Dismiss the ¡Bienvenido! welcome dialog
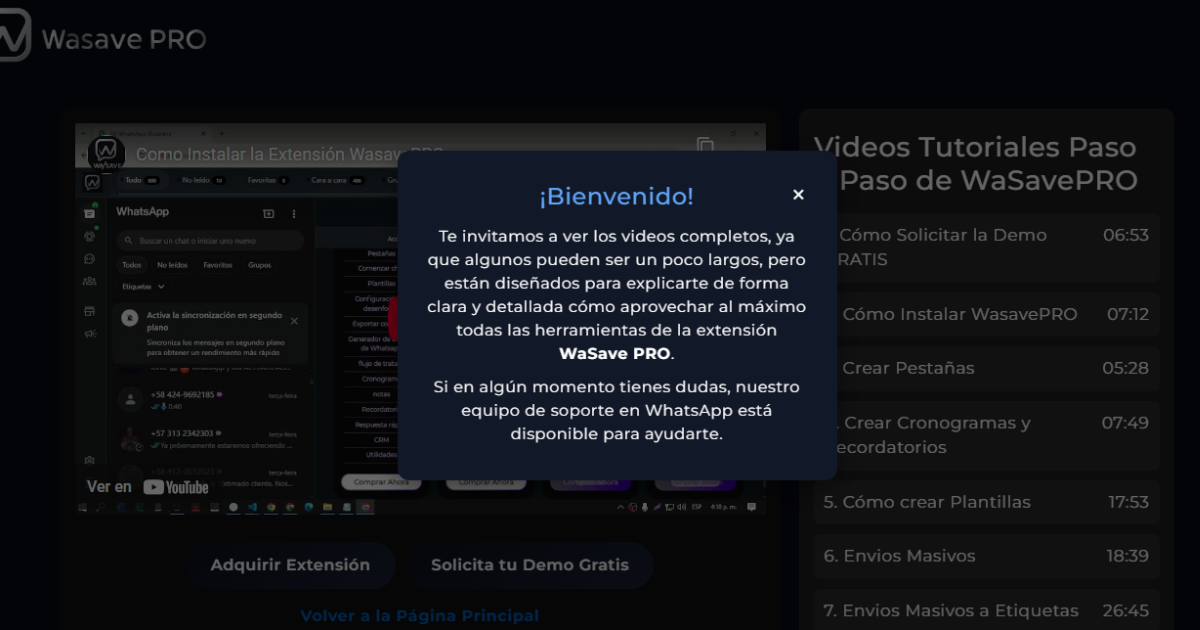This screenshot has width=1200, height=630. point(798,194)
